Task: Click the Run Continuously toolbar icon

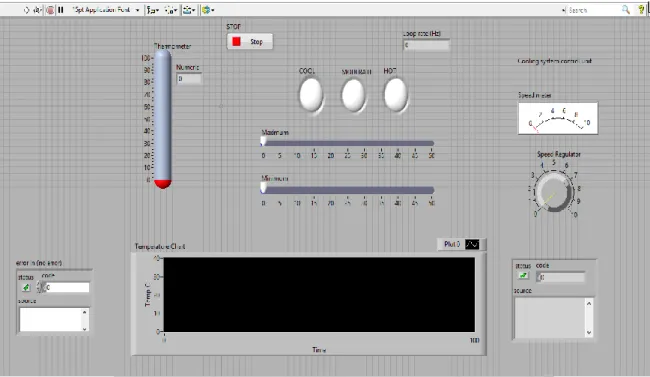Action: (38, 10)
